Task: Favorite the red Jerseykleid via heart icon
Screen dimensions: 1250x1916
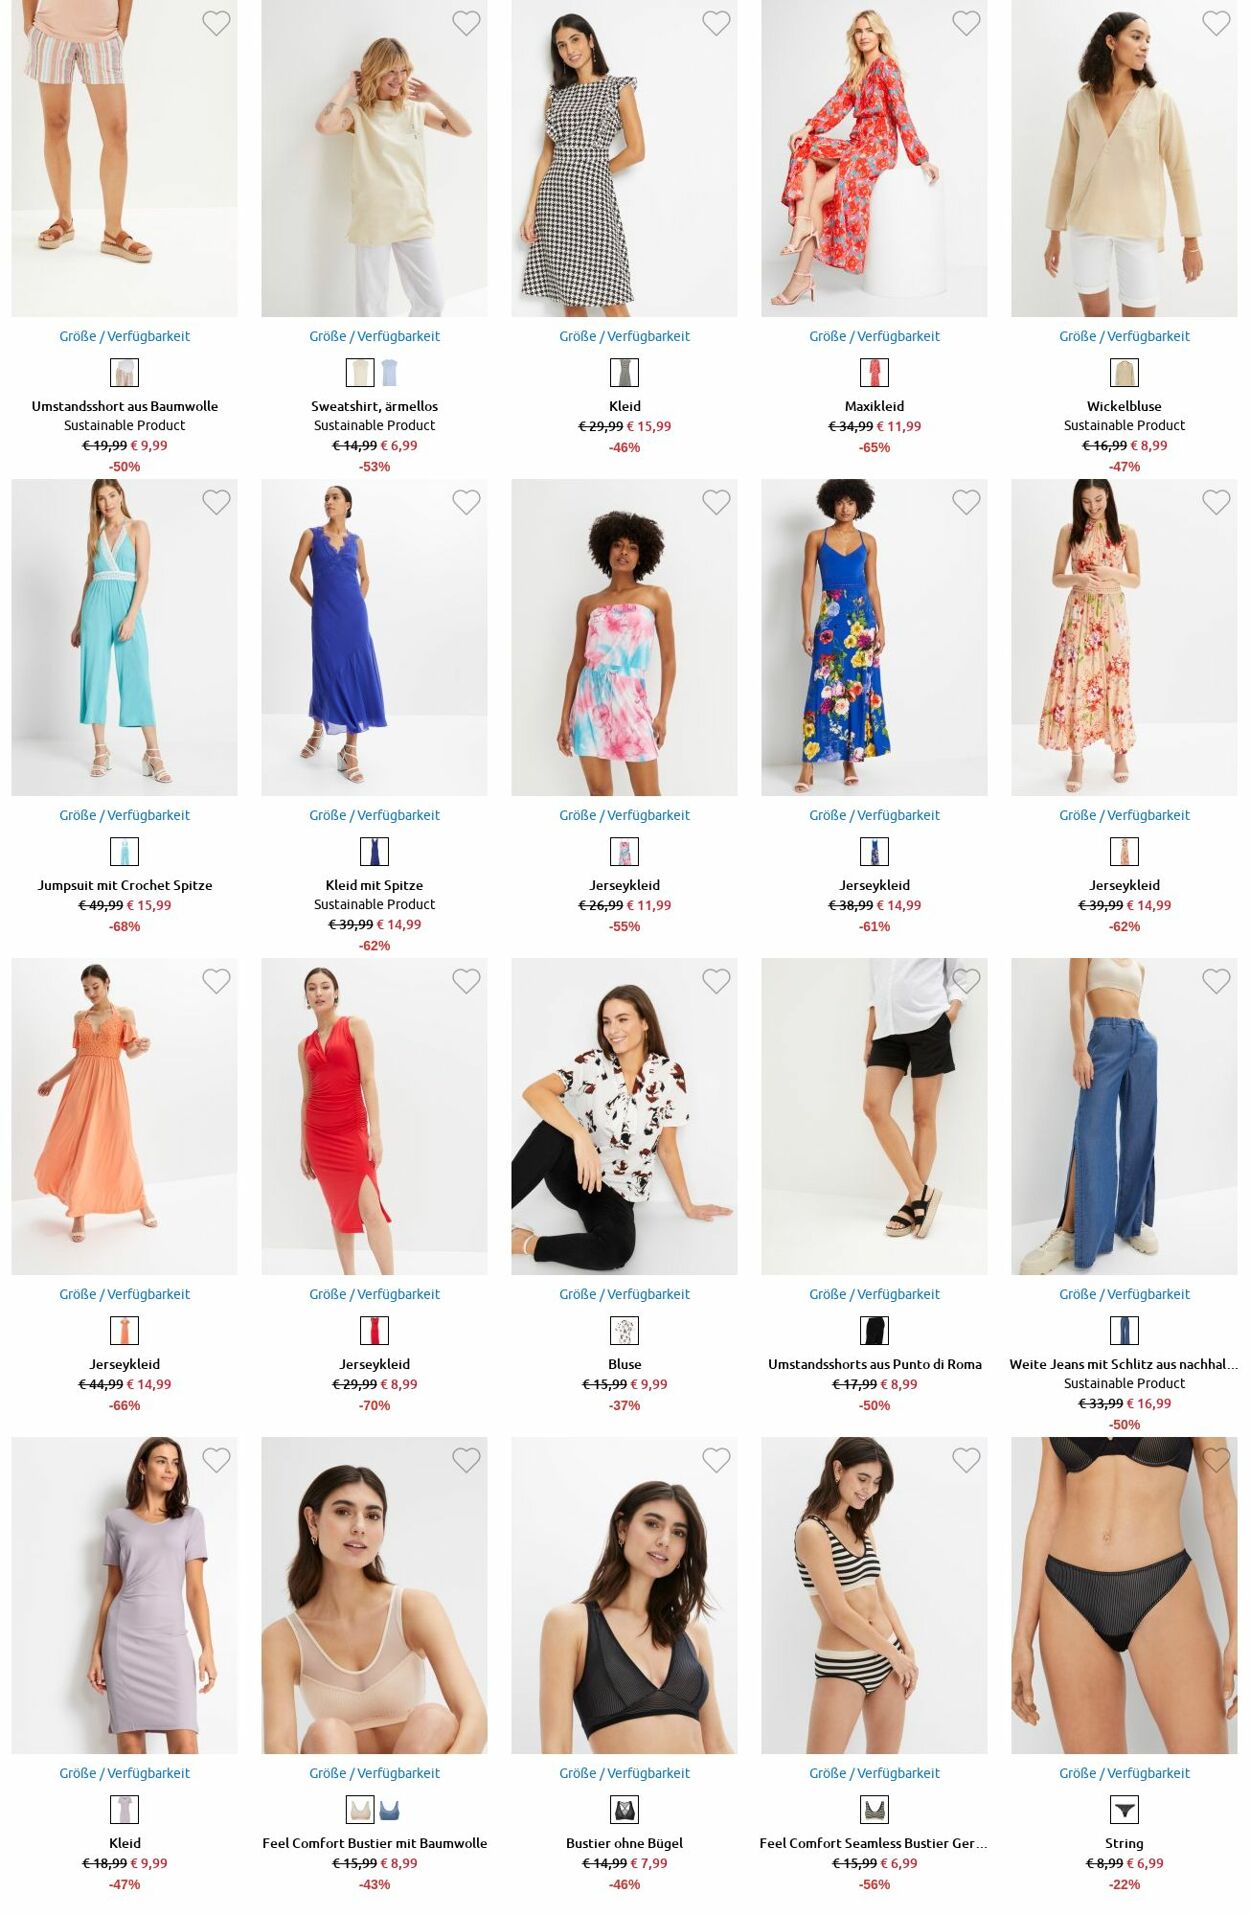Action: (466, 981)
